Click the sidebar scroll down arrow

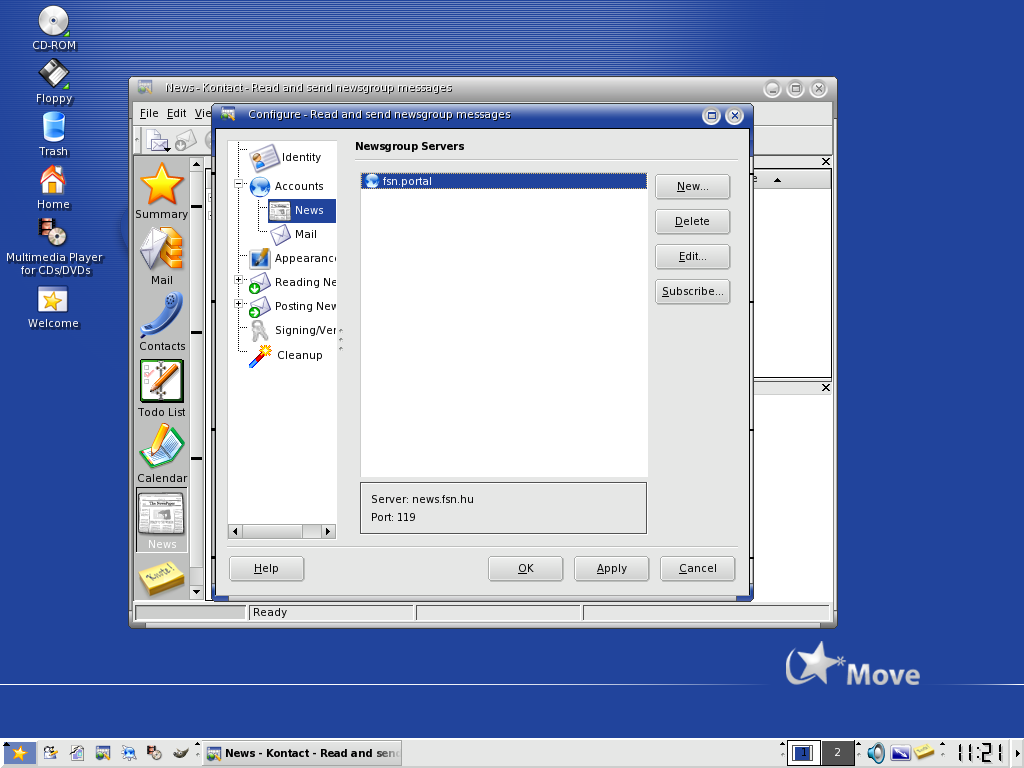click(x=196, y=592)
